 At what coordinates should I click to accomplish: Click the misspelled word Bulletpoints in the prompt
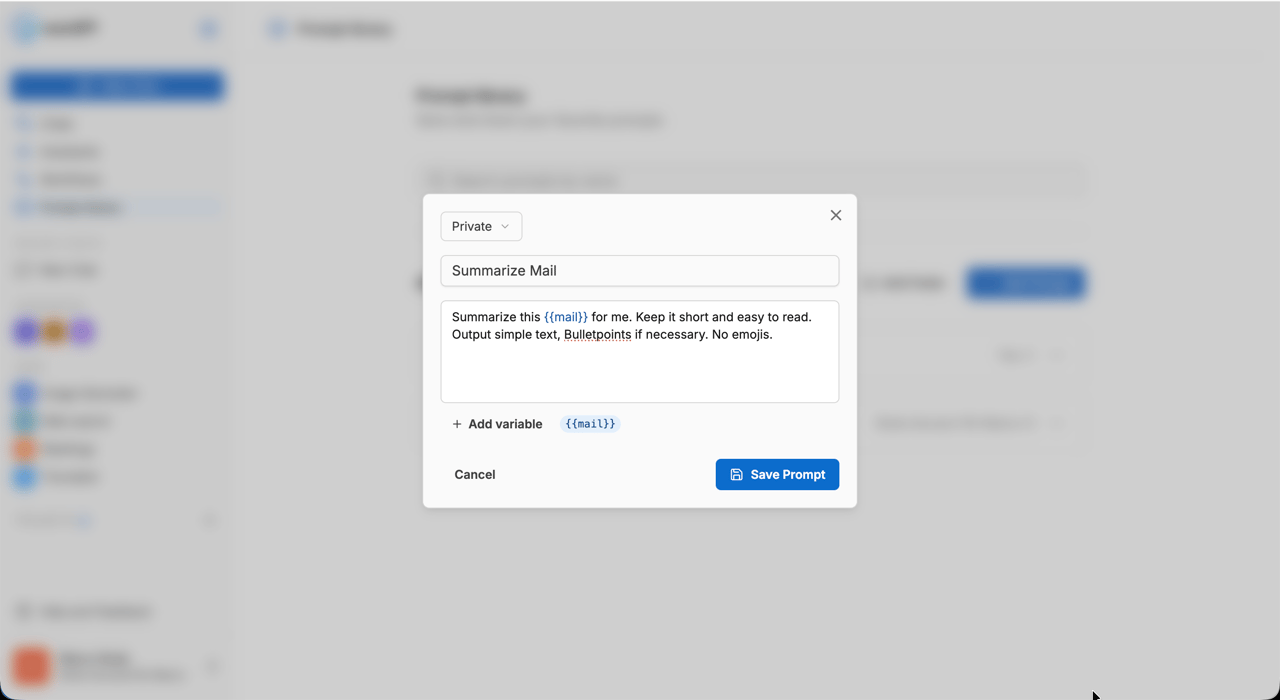click(597, 334)
